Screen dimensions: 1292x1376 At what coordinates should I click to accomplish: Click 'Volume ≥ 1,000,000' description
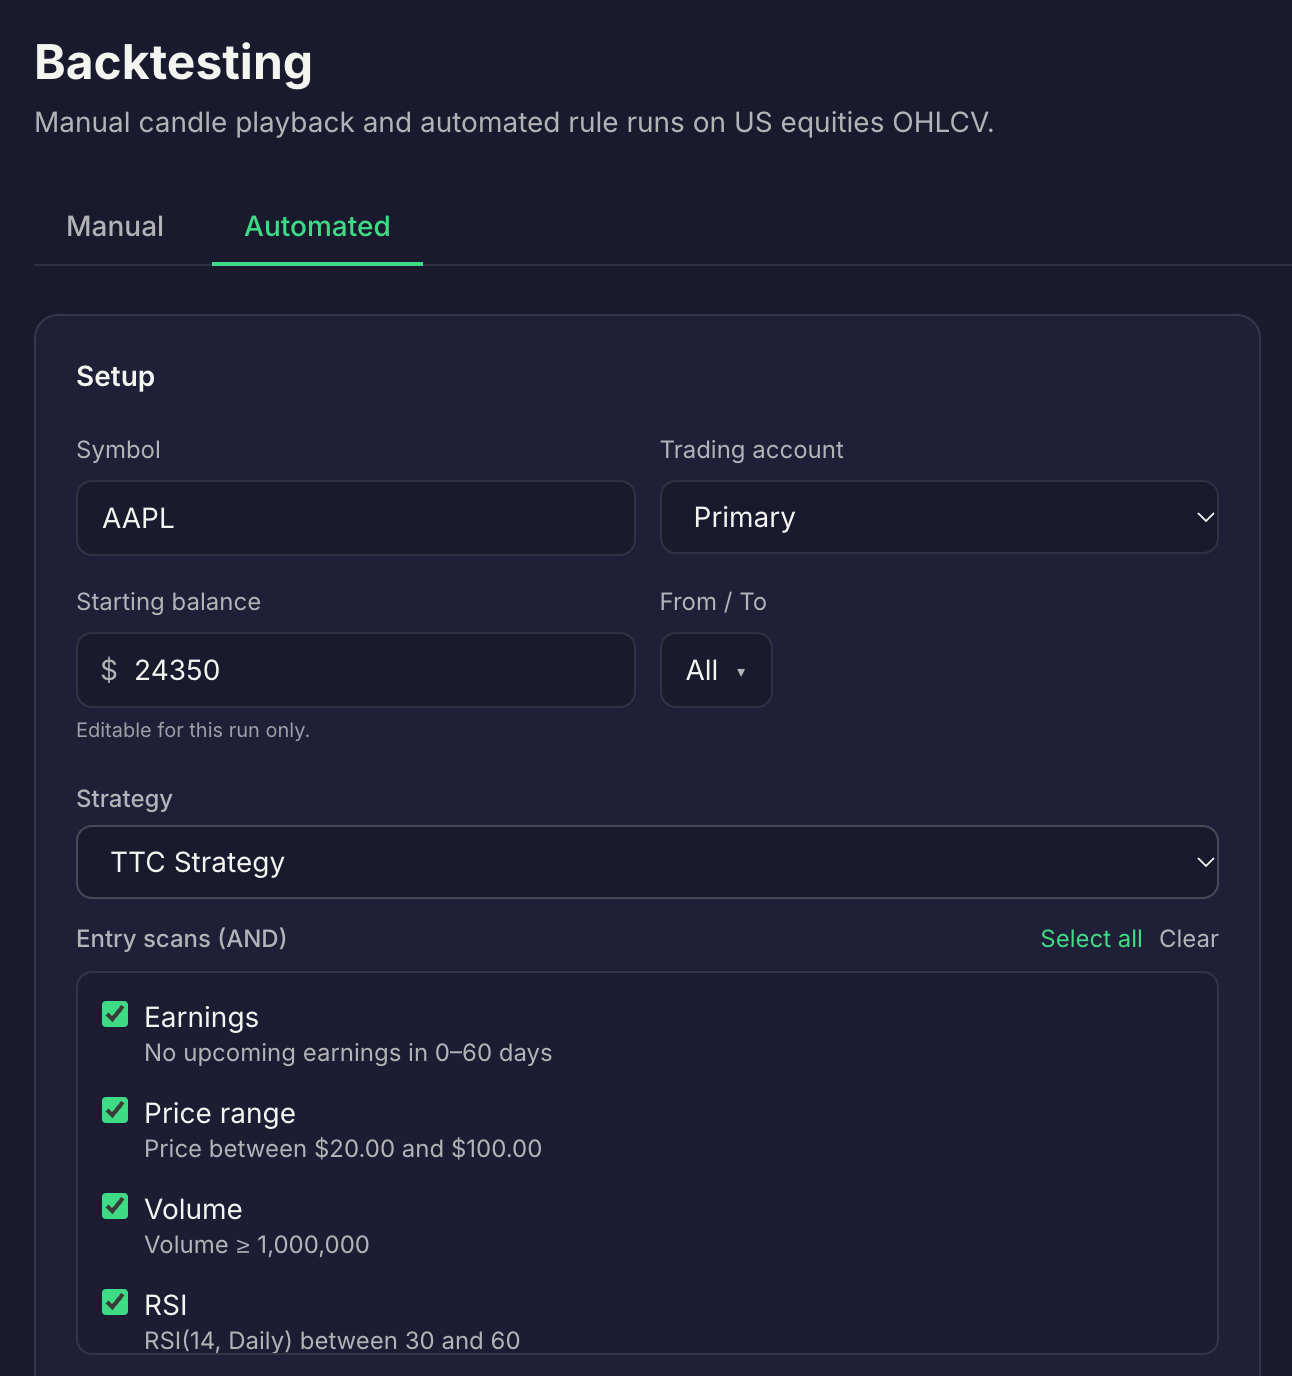click(257, 1245)
